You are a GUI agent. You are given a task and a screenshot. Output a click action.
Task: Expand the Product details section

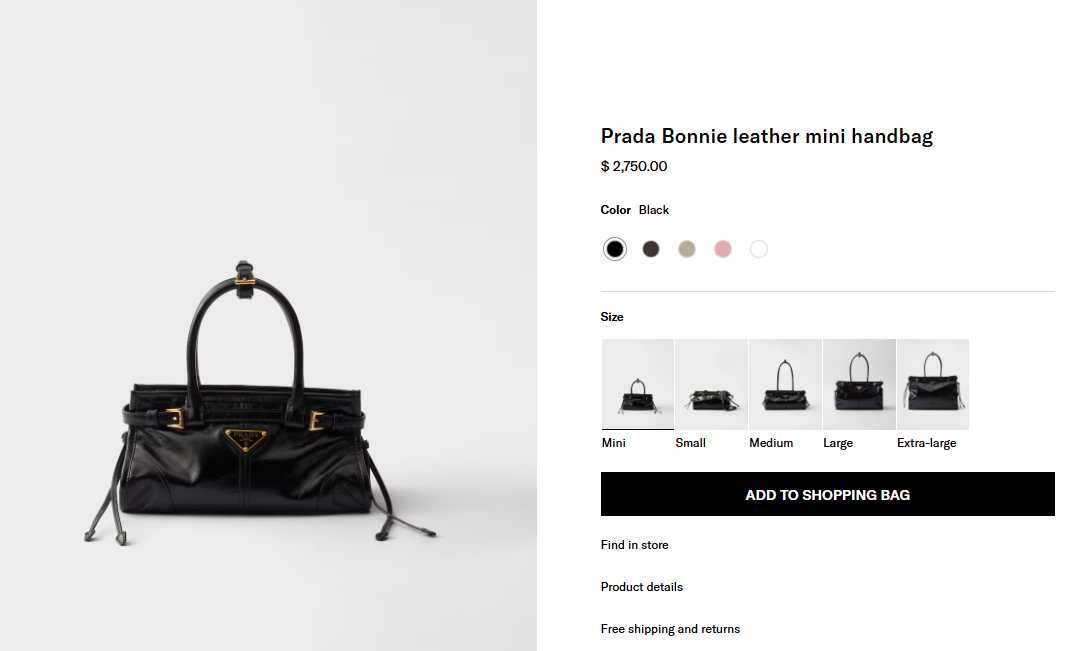[642, 587]
